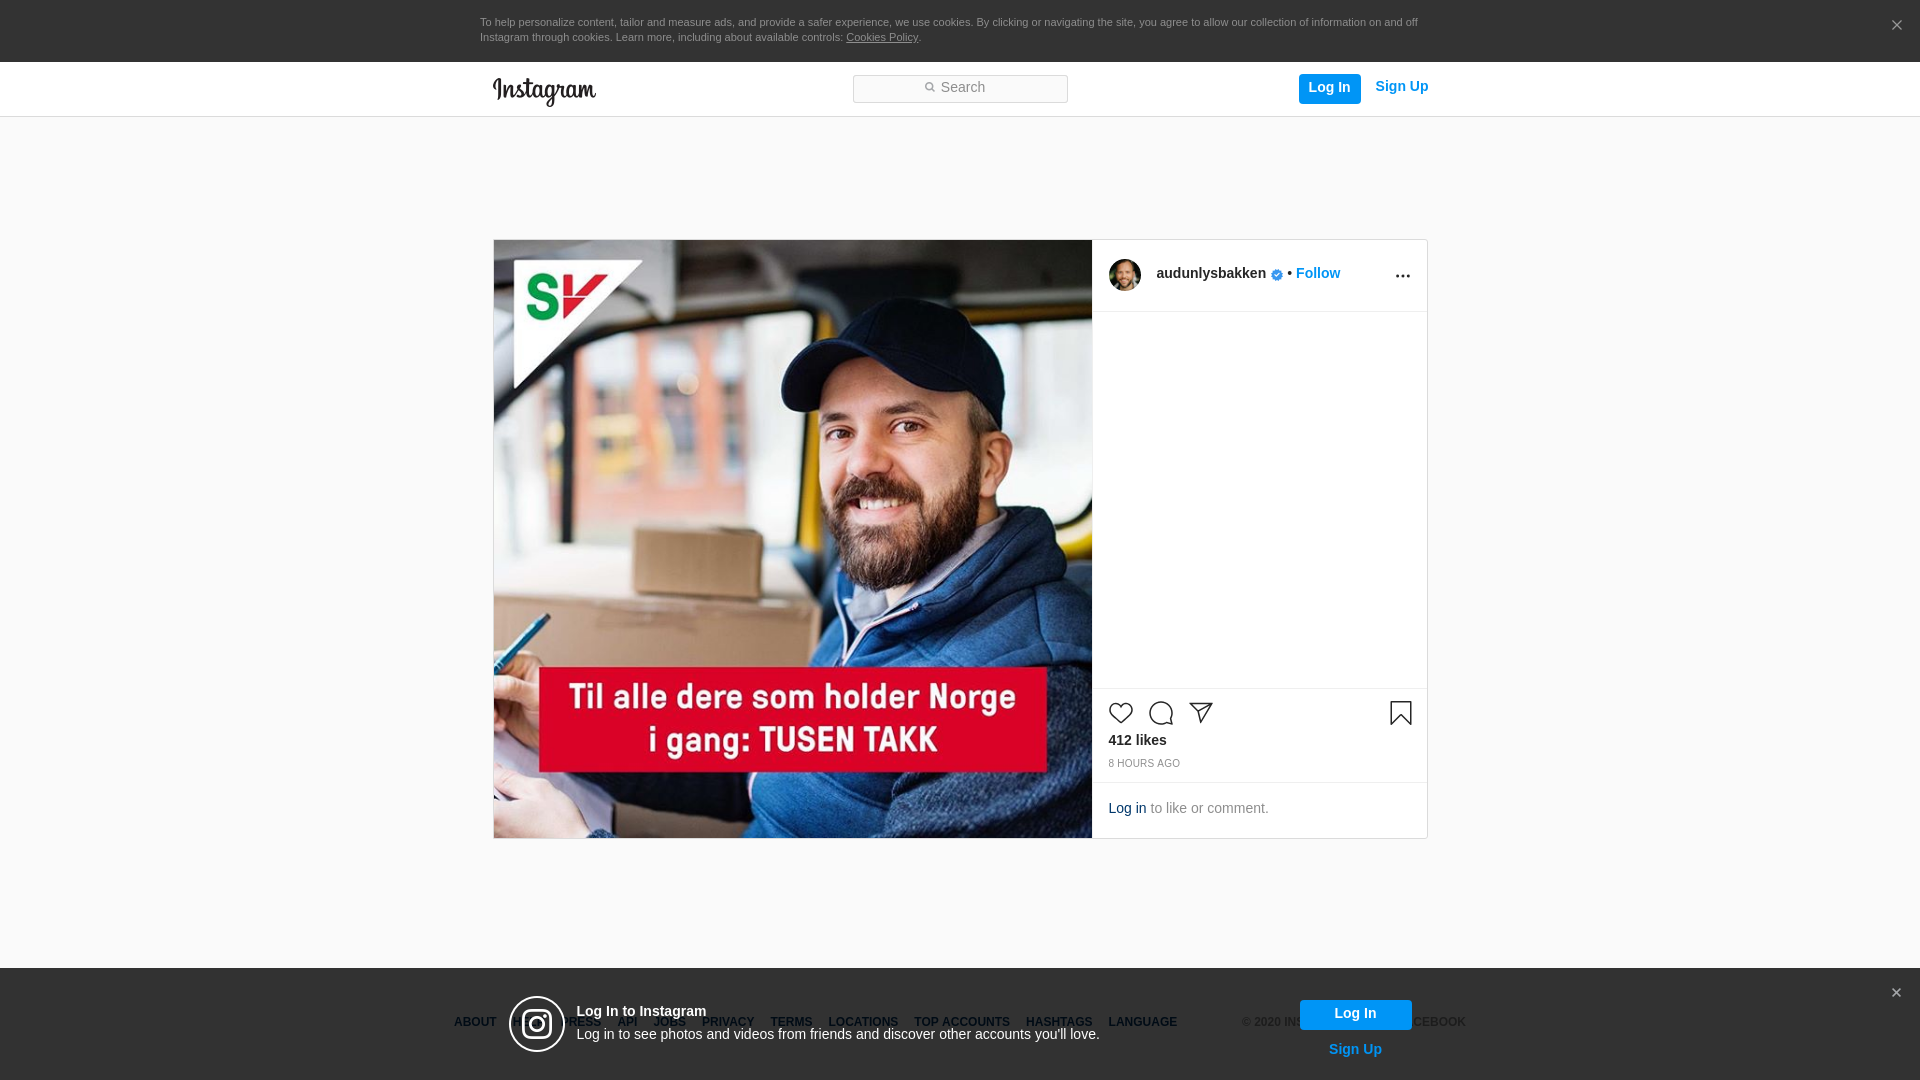Open the LANGUAGE footer selector
1920x1080 pixels.
point(1143,1022)
